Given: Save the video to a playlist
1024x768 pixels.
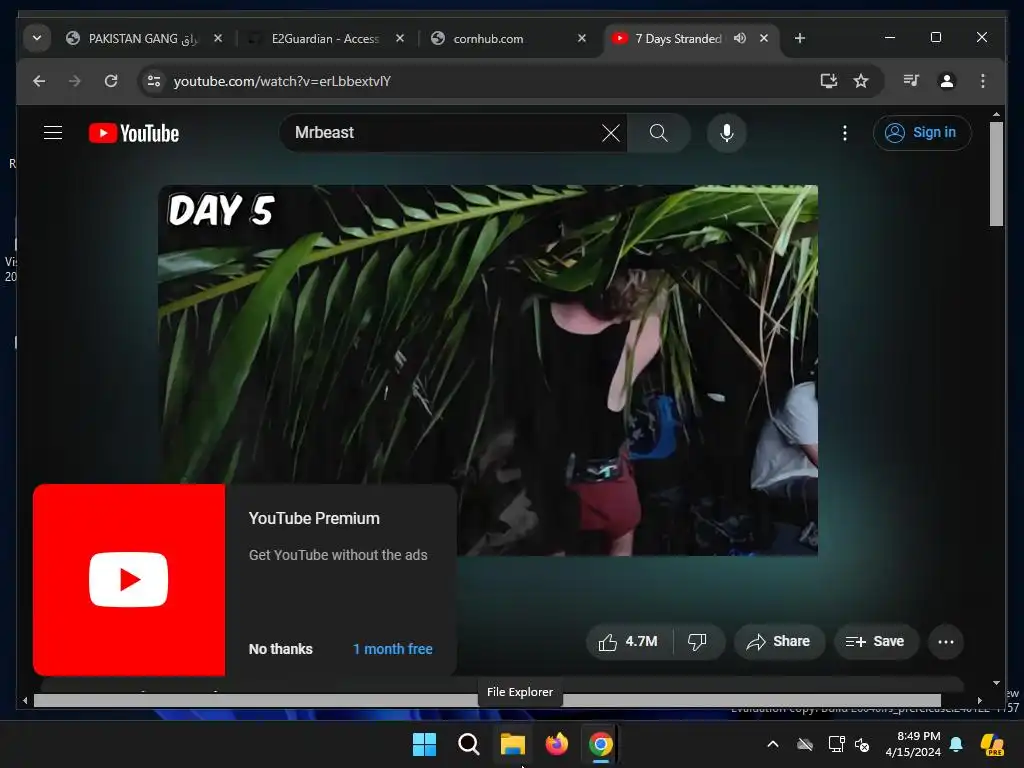Looking at the screenshot, I should [876, 642].
